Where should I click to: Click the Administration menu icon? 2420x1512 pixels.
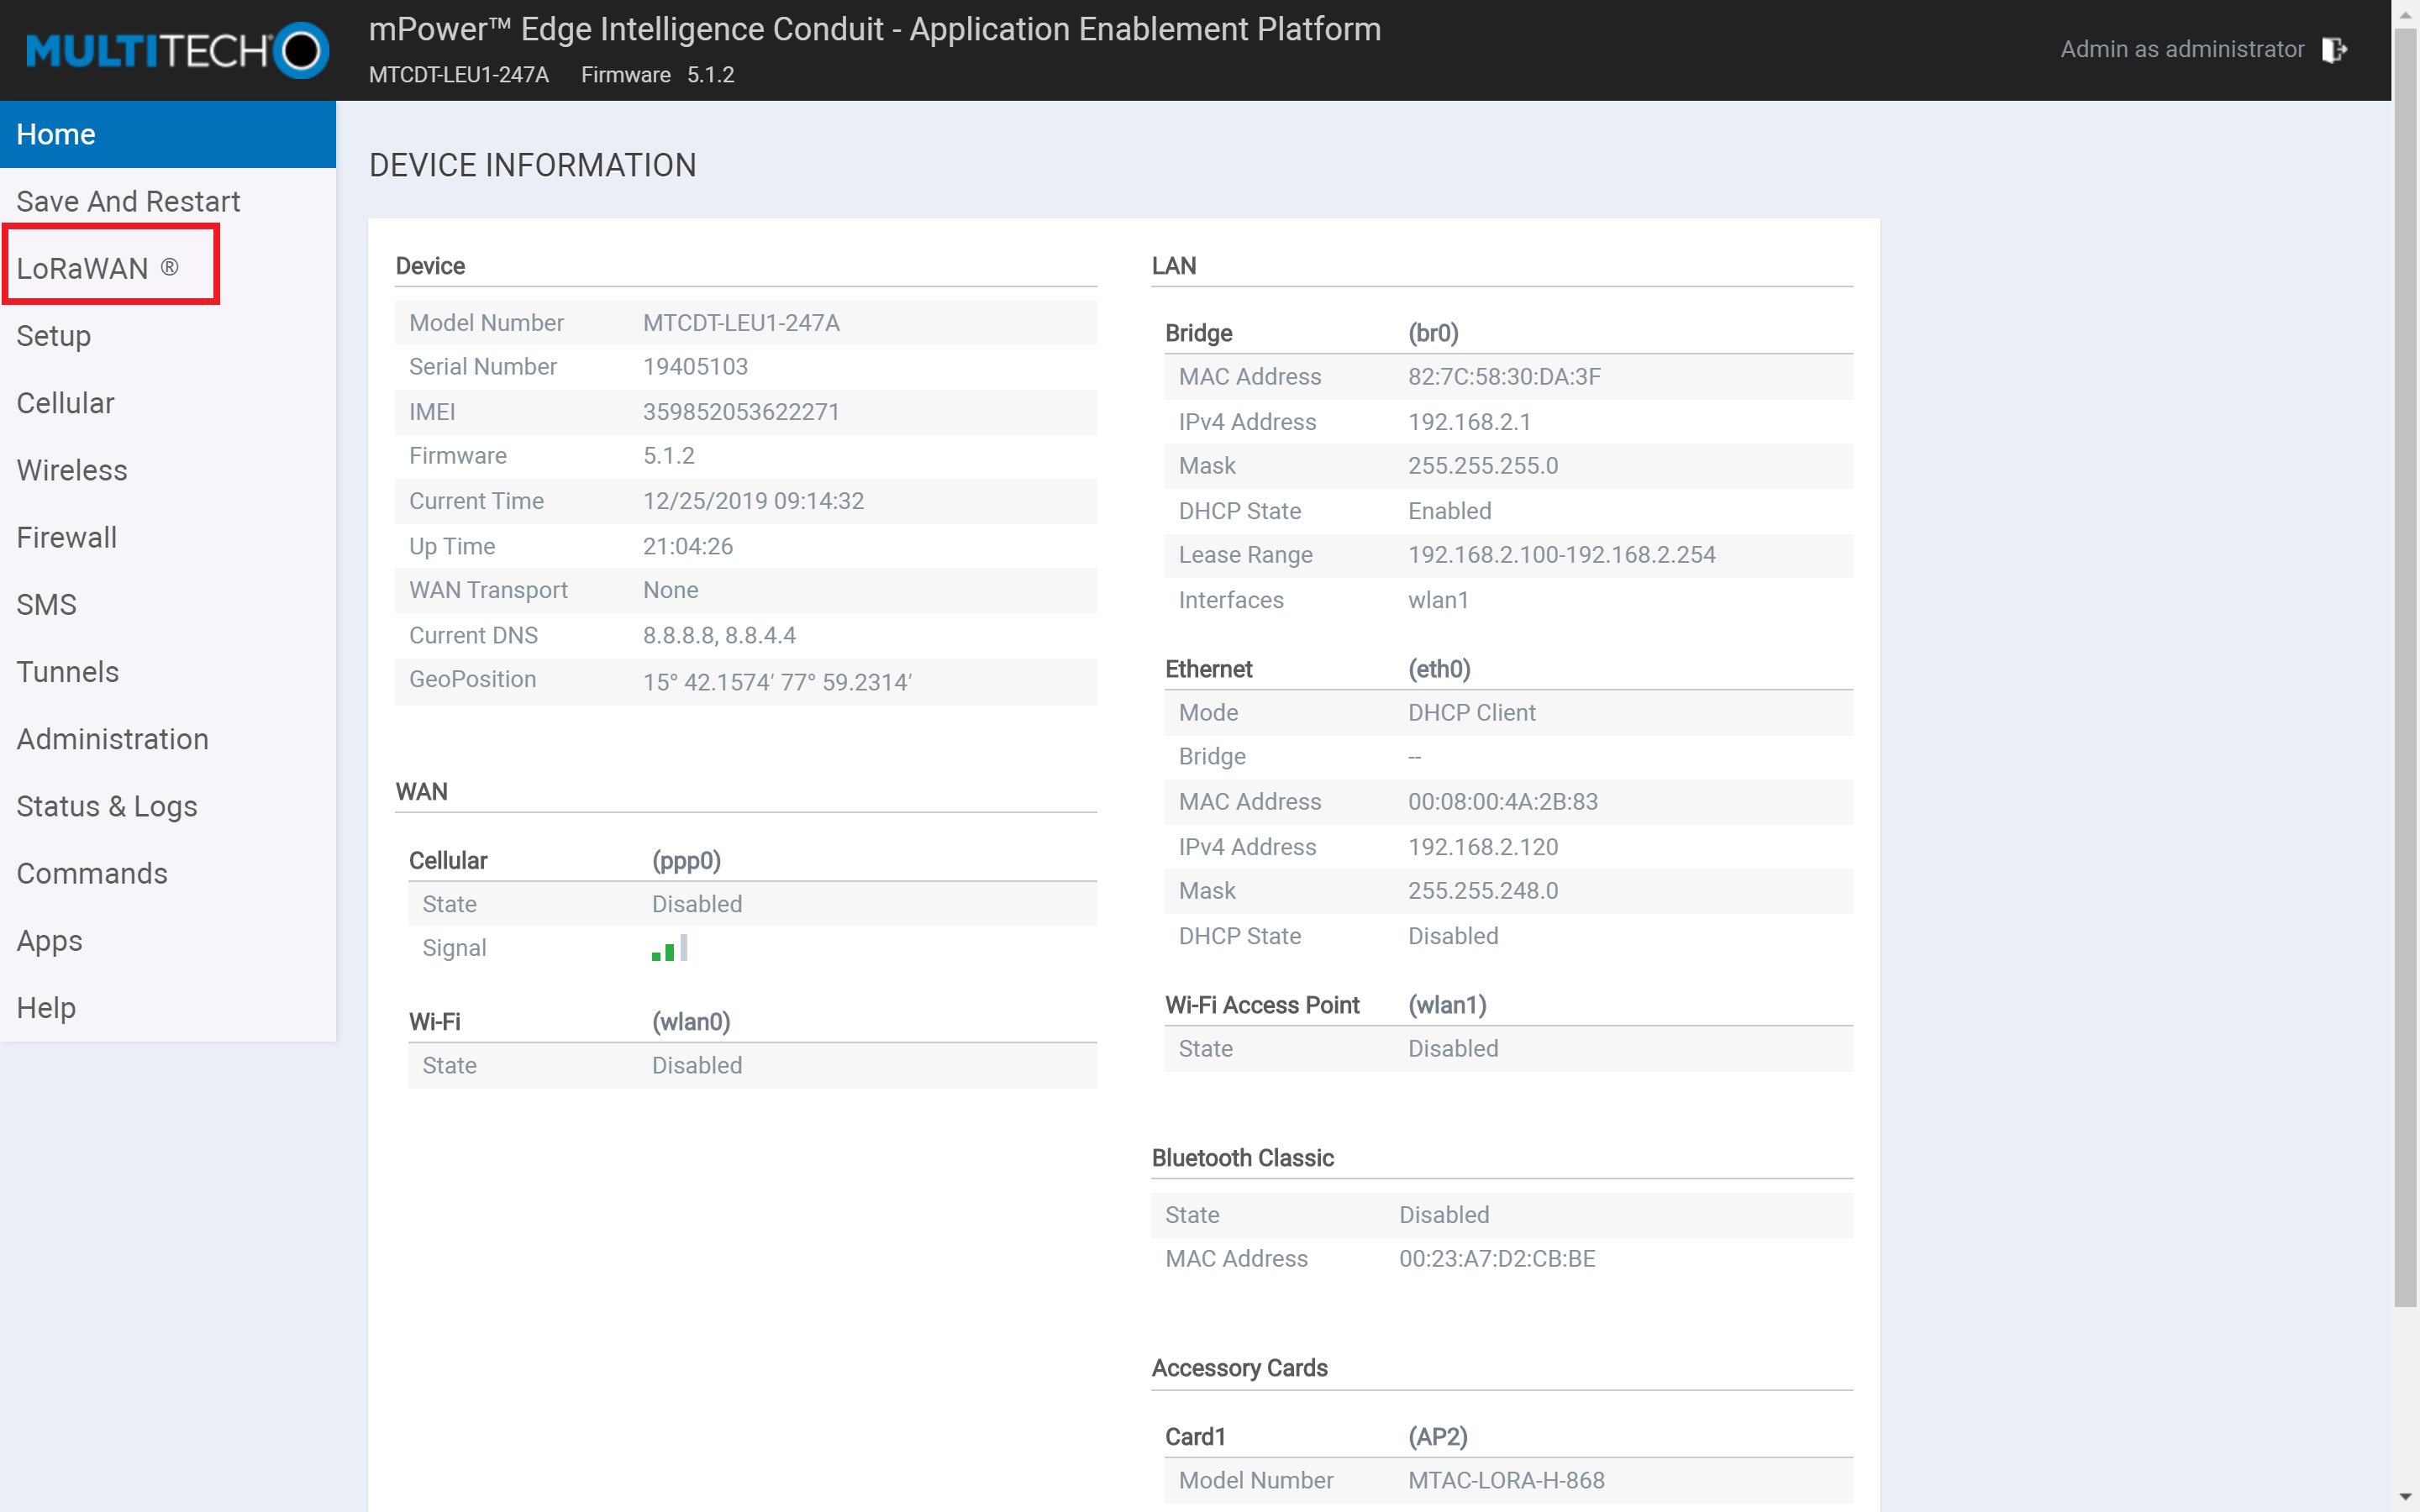pos(112,738)
